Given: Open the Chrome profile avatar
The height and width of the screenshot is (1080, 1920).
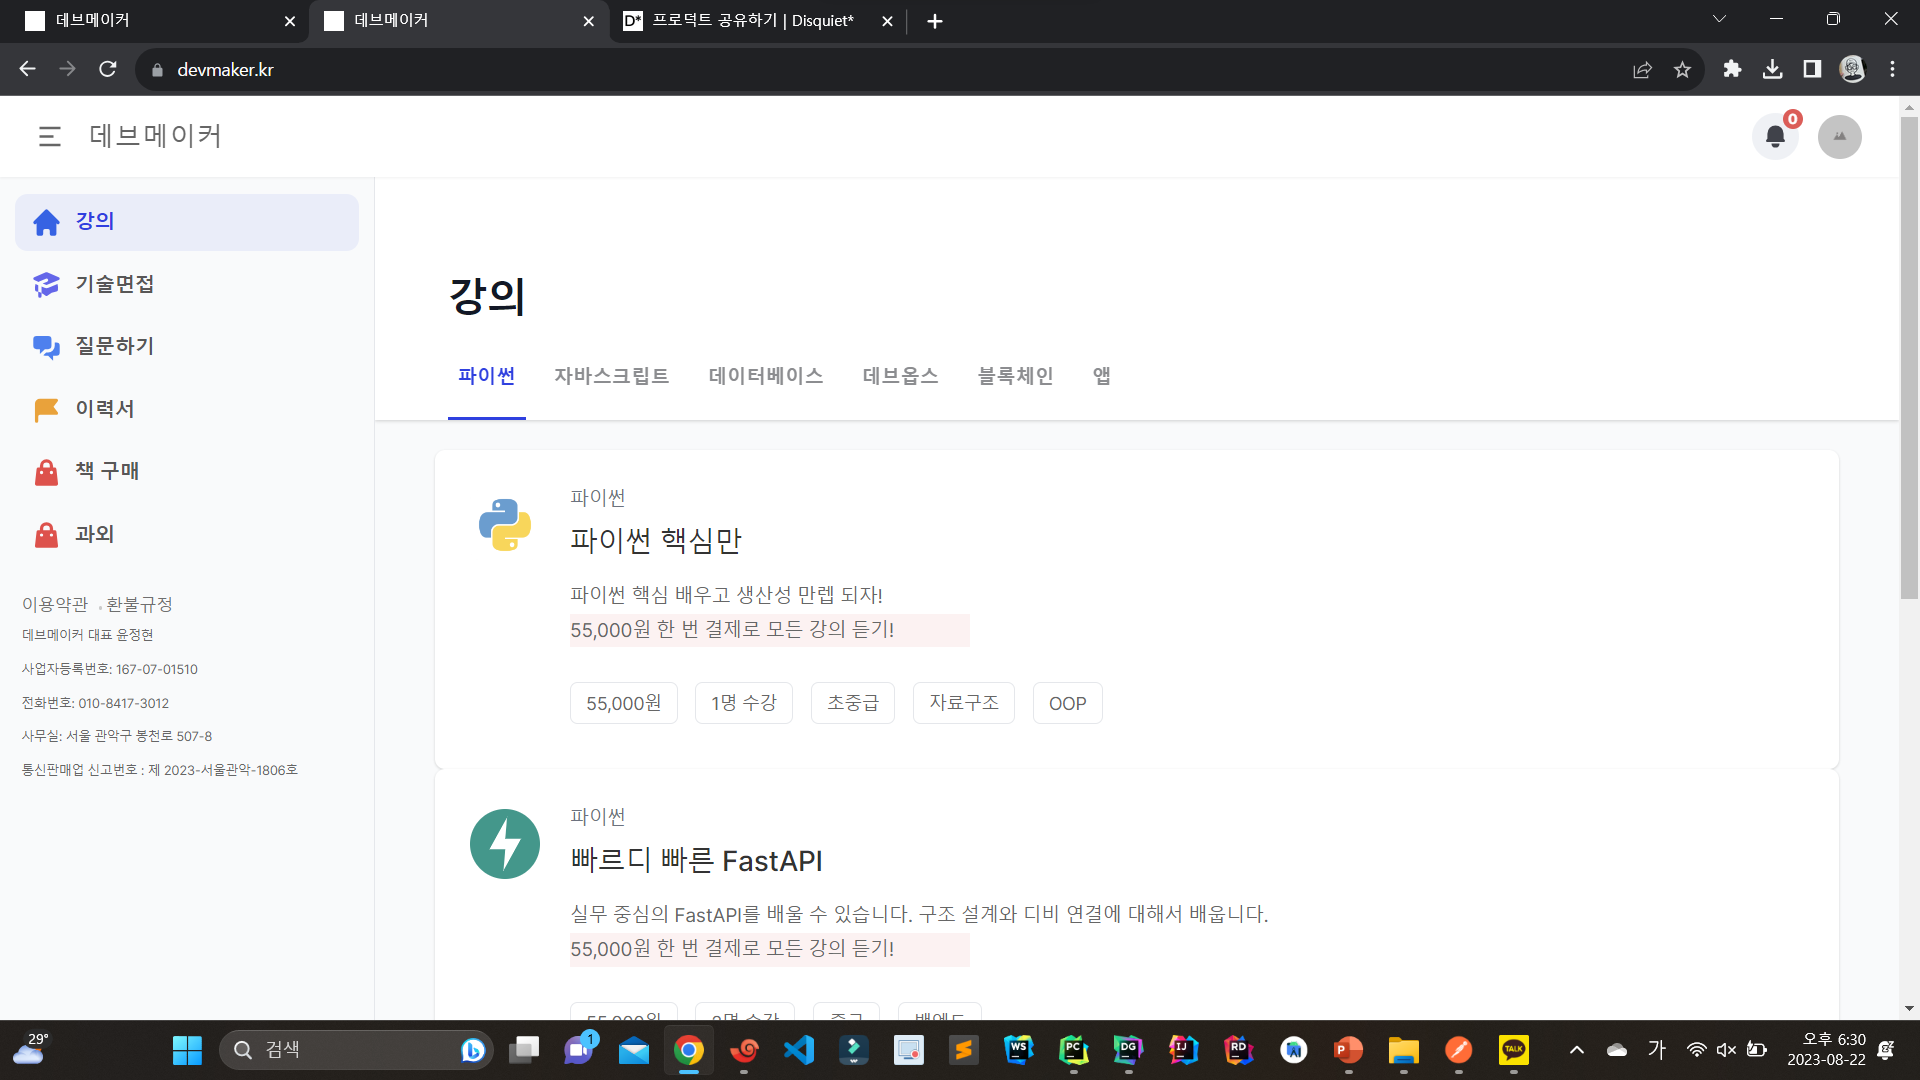Looking at the screenshot, I should 1852,69.
